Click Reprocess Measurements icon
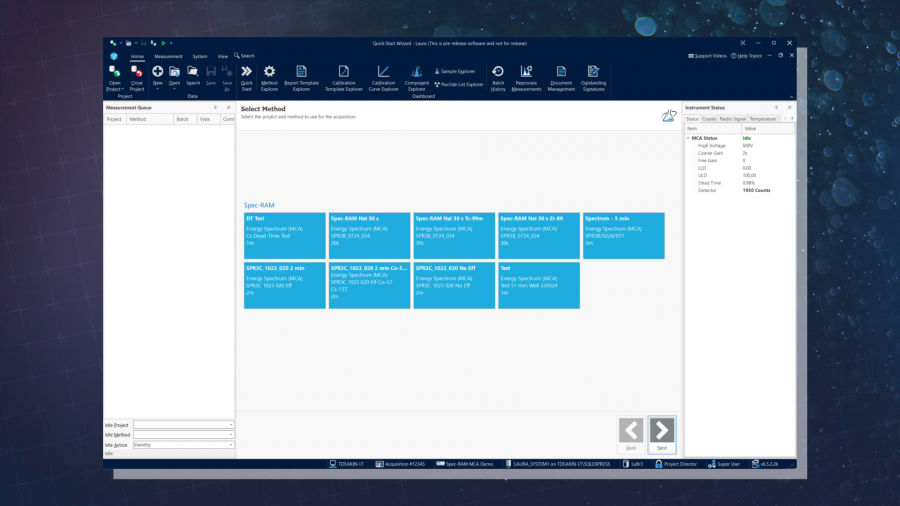The image size is (900, 506). click(526, 78)
